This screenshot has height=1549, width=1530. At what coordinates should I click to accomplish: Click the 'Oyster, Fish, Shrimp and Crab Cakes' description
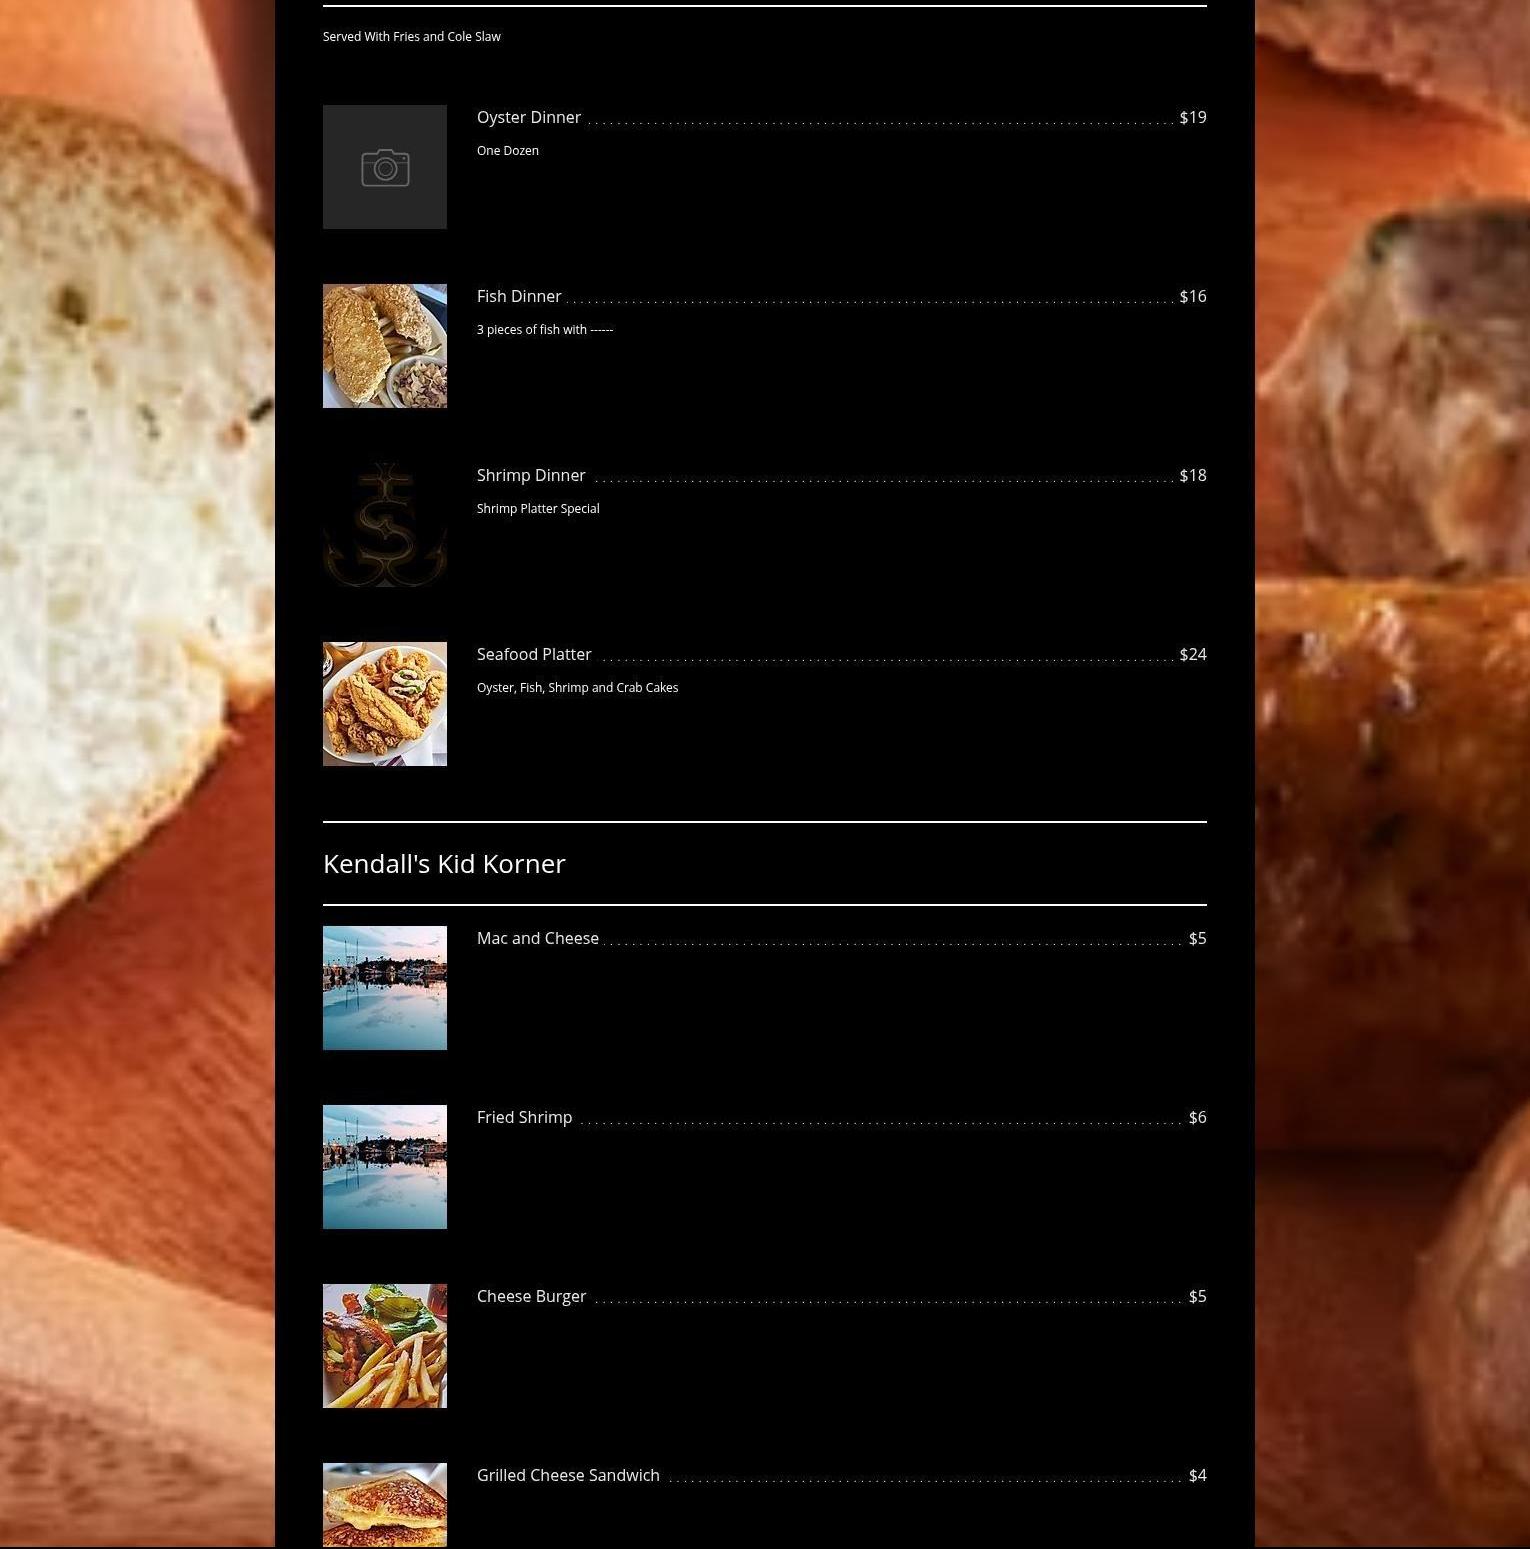pos(578,687)
